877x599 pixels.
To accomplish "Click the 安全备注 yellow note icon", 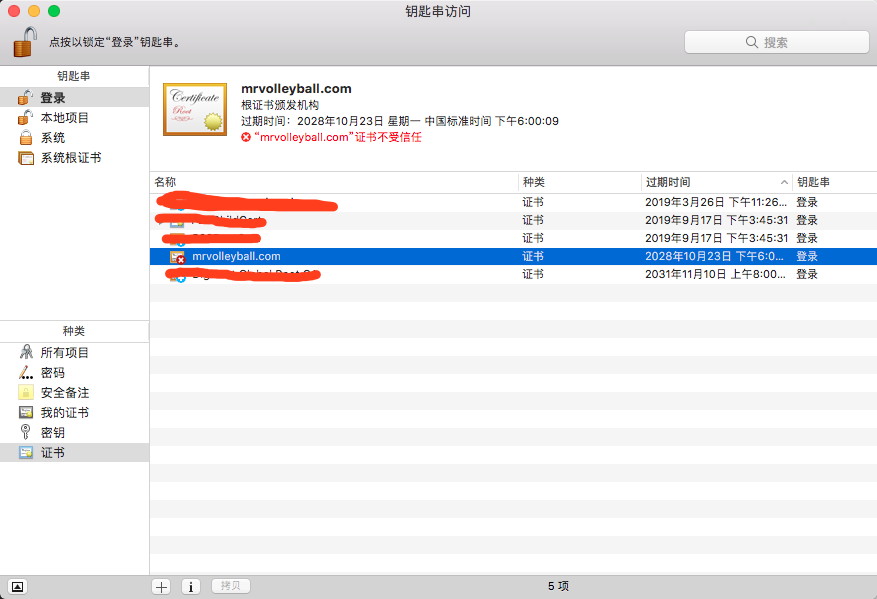I will [26, 392].
